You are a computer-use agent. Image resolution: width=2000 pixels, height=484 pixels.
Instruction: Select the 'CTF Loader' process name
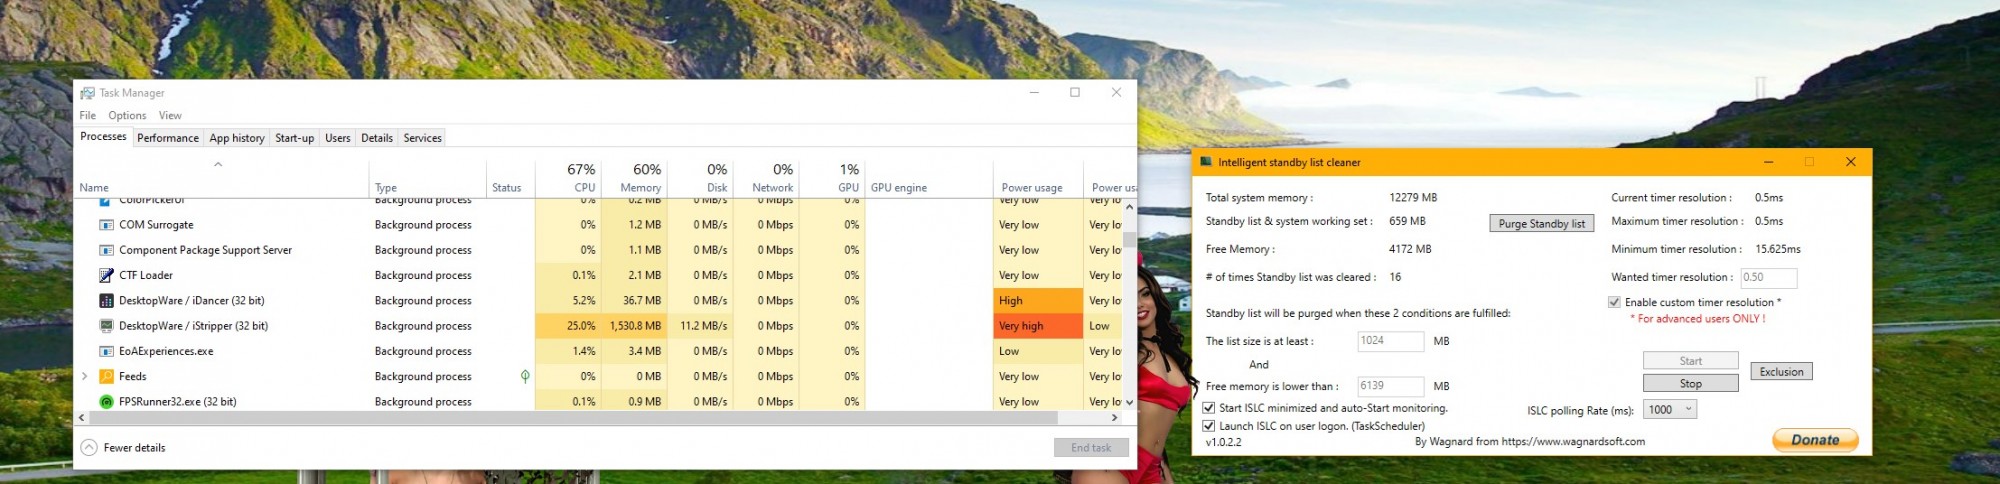146,275
